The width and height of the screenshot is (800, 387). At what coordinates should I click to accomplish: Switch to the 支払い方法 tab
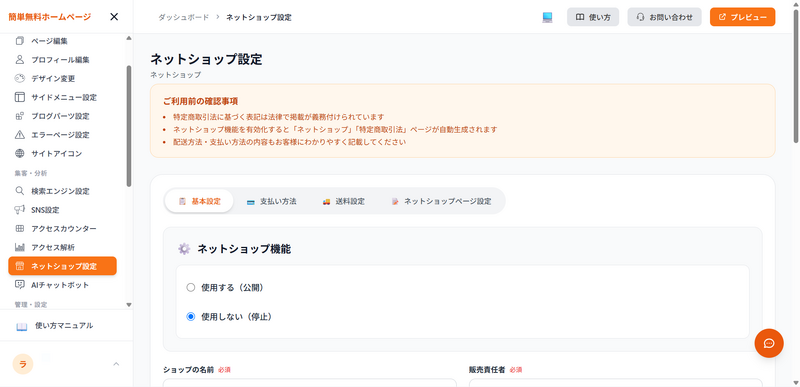click(x=271, y=201)
